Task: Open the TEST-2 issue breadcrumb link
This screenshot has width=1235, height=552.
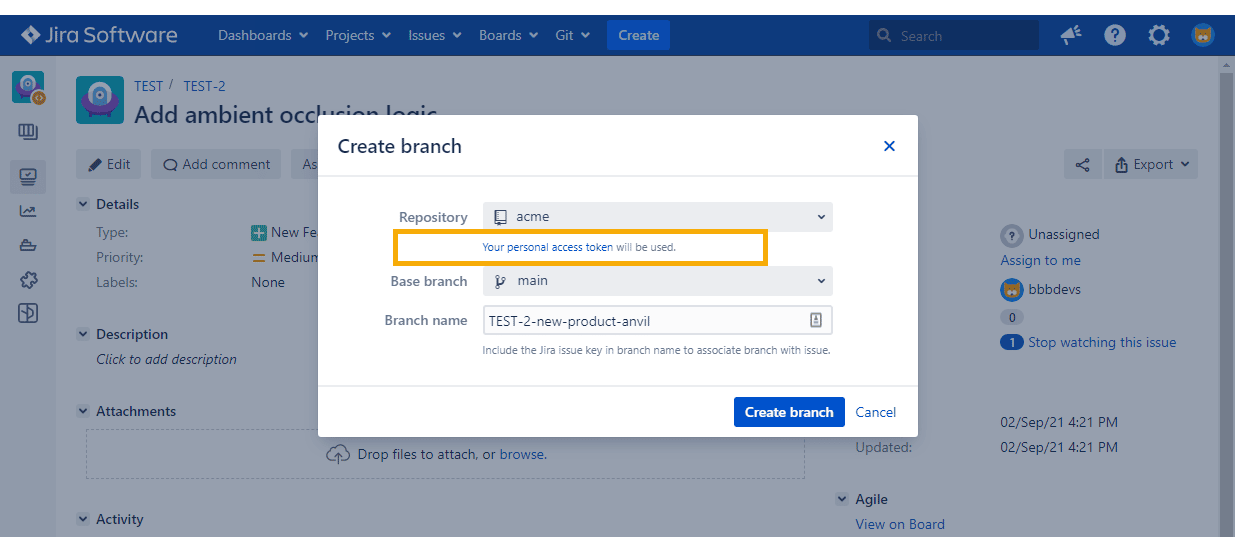Action: [x=205, y=86]
